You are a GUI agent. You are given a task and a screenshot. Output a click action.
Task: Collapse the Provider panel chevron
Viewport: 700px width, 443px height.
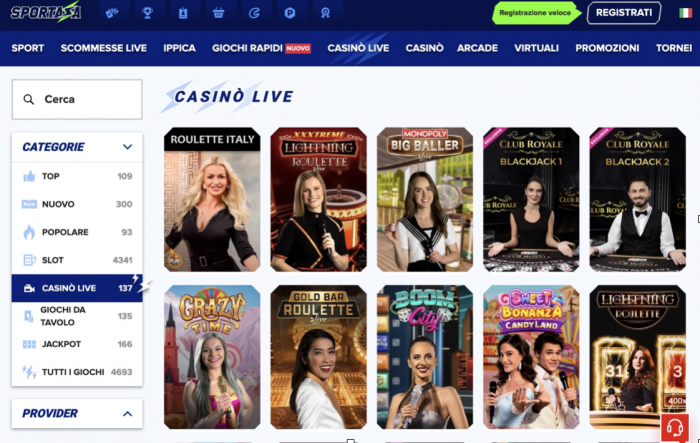point(127,414)
